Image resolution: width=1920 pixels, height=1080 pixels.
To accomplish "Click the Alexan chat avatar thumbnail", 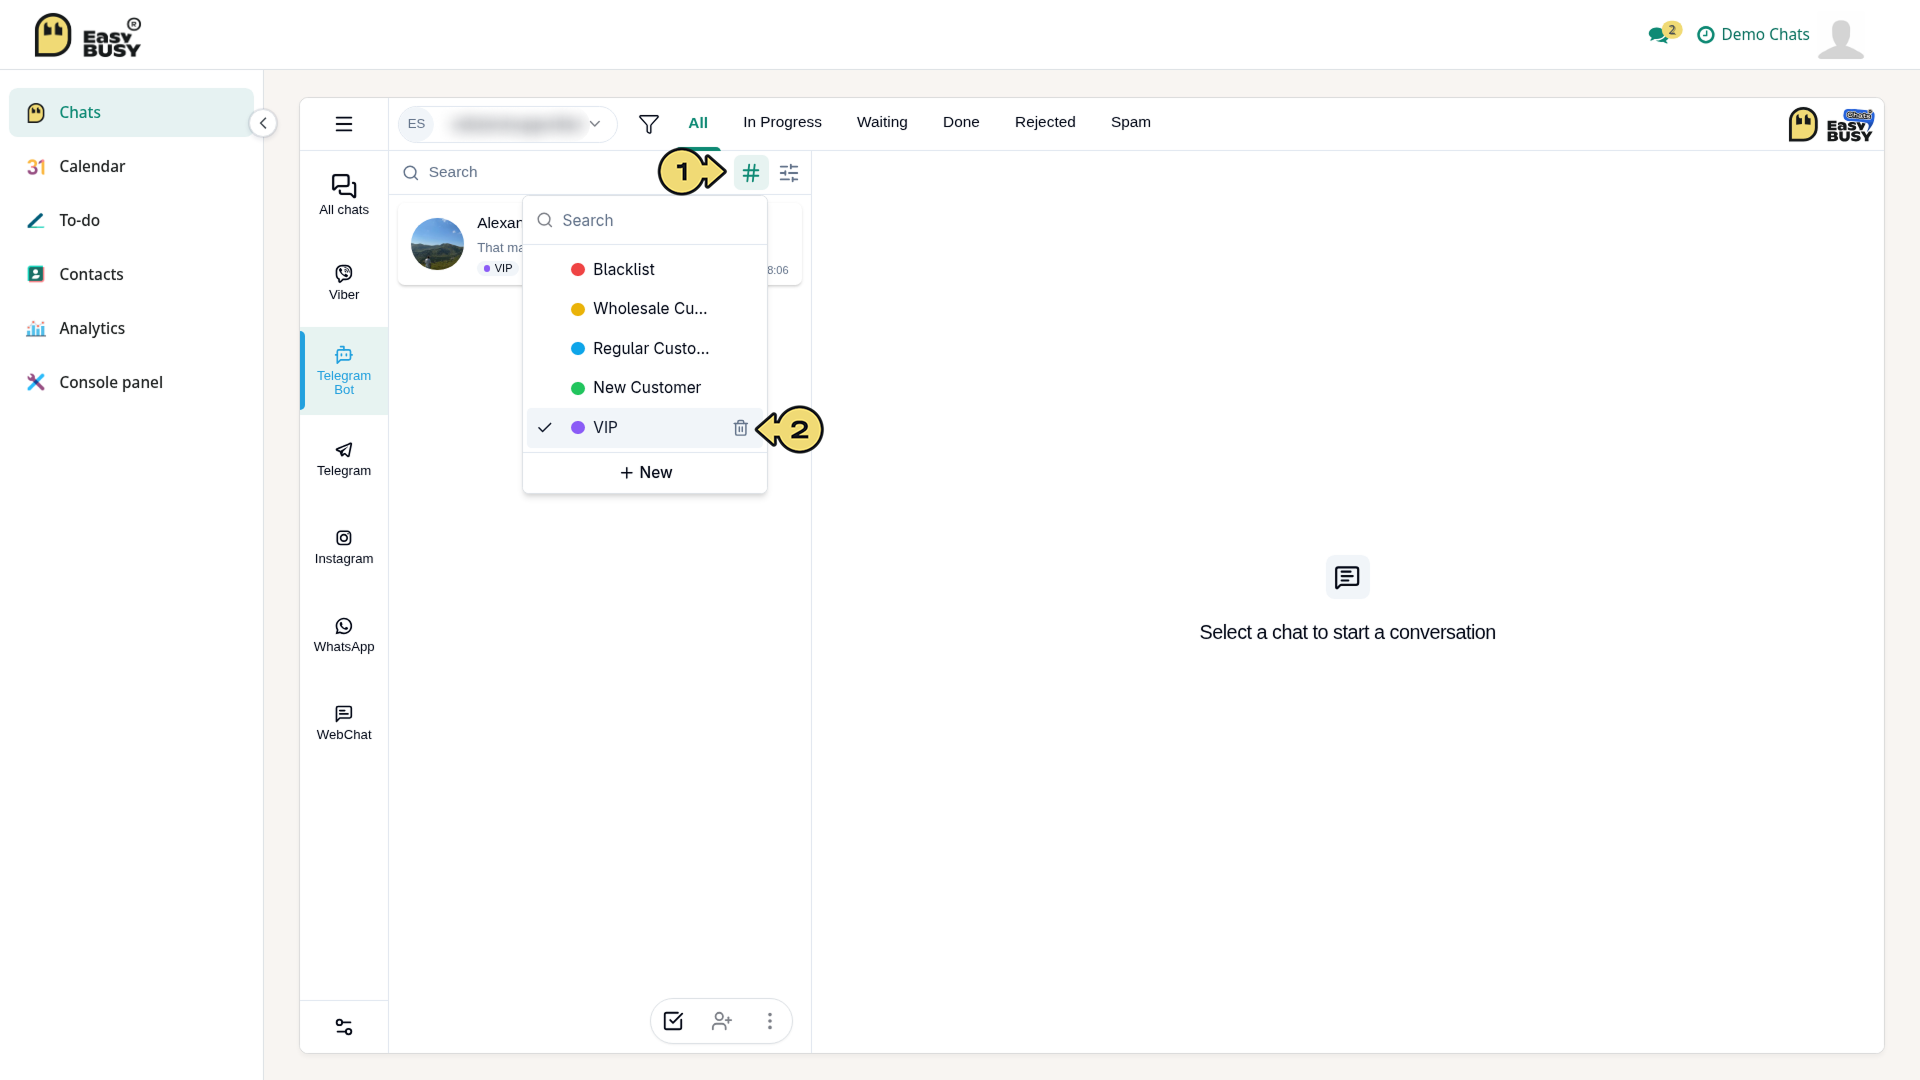I will click(437, 244).
